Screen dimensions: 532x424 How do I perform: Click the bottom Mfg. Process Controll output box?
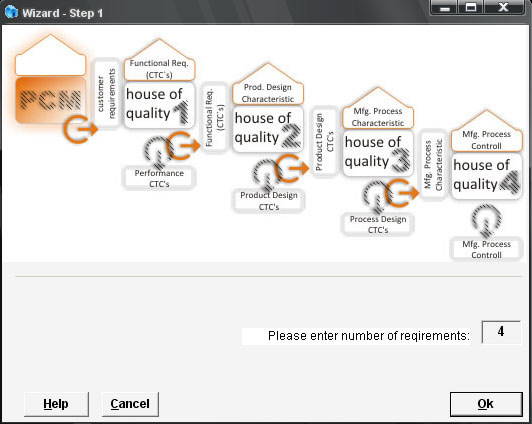487,249
